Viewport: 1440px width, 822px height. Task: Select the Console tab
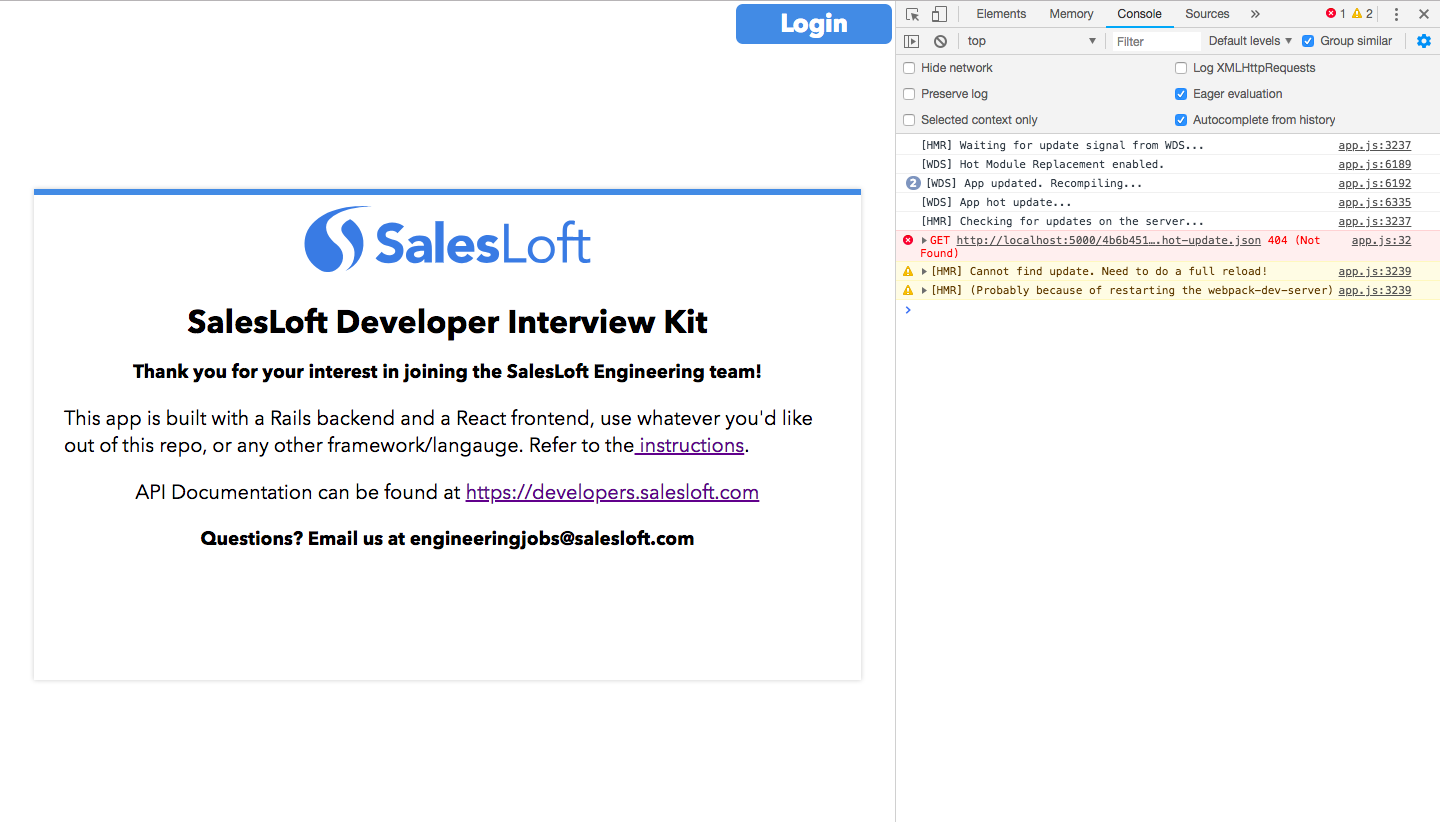click(1139, 14)
